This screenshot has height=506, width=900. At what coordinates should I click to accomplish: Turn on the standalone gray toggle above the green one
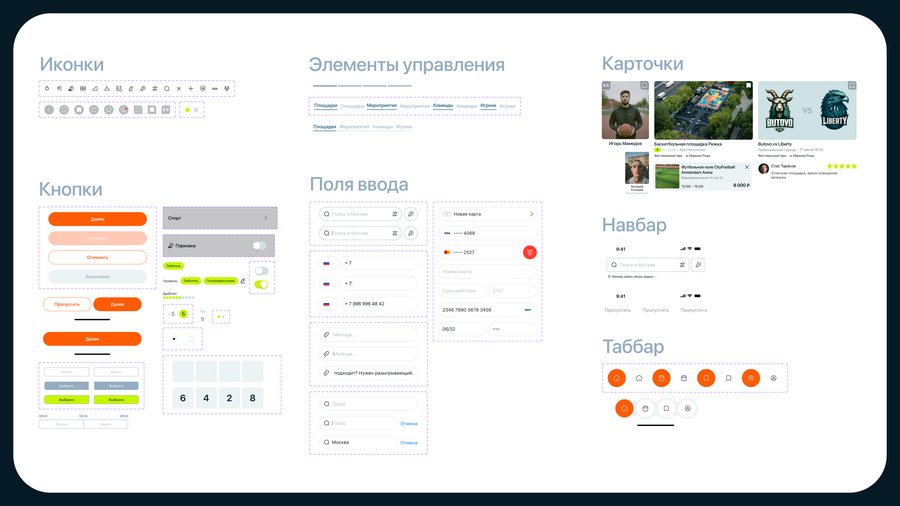coord(261,271)
